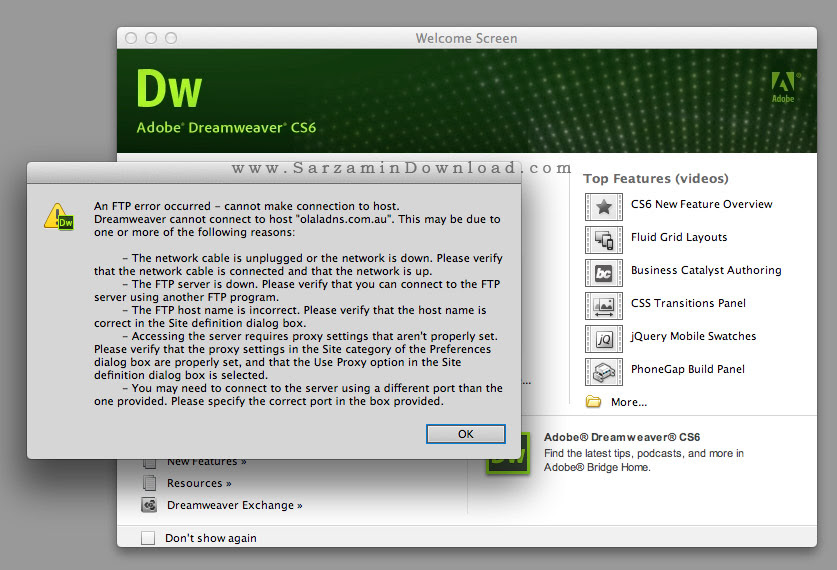Click the Top Features (videos) heading
This screenshot has height=570, width=837.
click(x=656, y=178)
